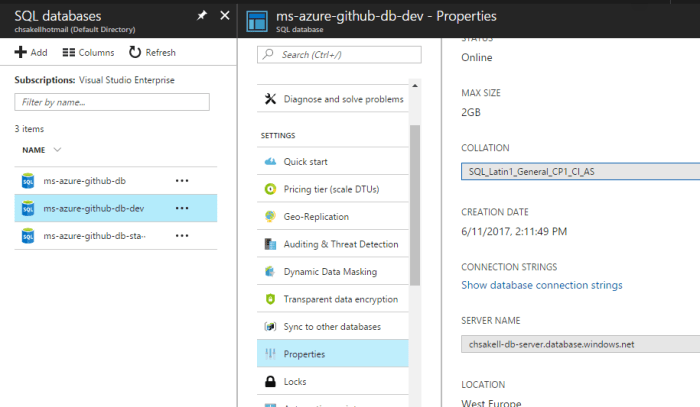Click Show database connection strings link
Screen dimensions: 700x407
(x=541, y=285)
